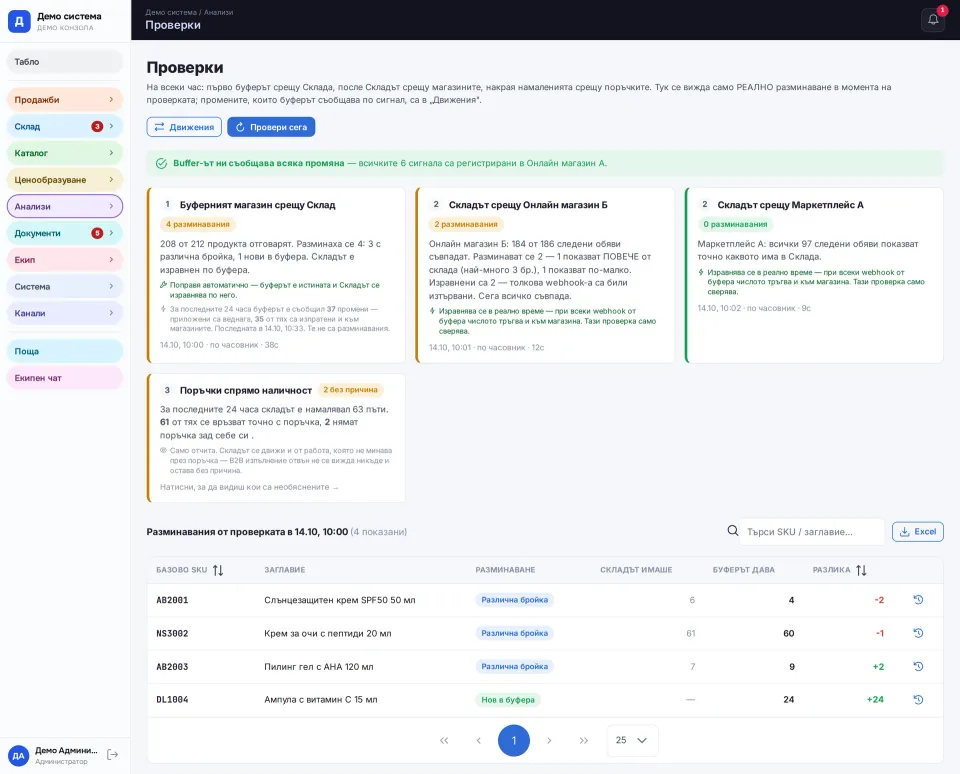Expand the Документи menu chevron
Image resolution: width=960 pixels, height=774 pixels.
click(x=111, y=233)
